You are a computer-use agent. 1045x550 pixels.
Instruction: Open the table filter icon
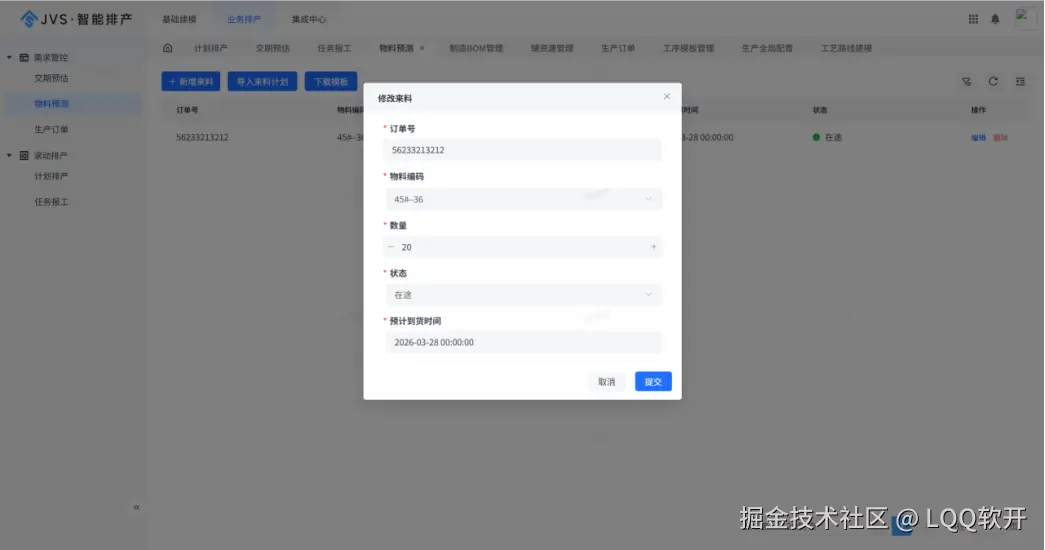click(x=966, y=81)
